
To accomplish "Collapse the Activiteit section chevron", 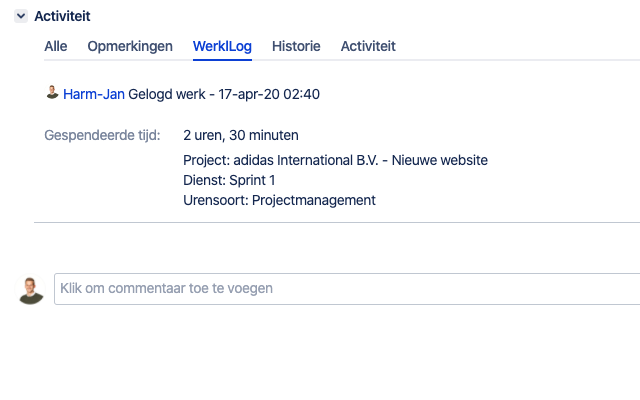I will pyautogui.click(x=21, y=16).
